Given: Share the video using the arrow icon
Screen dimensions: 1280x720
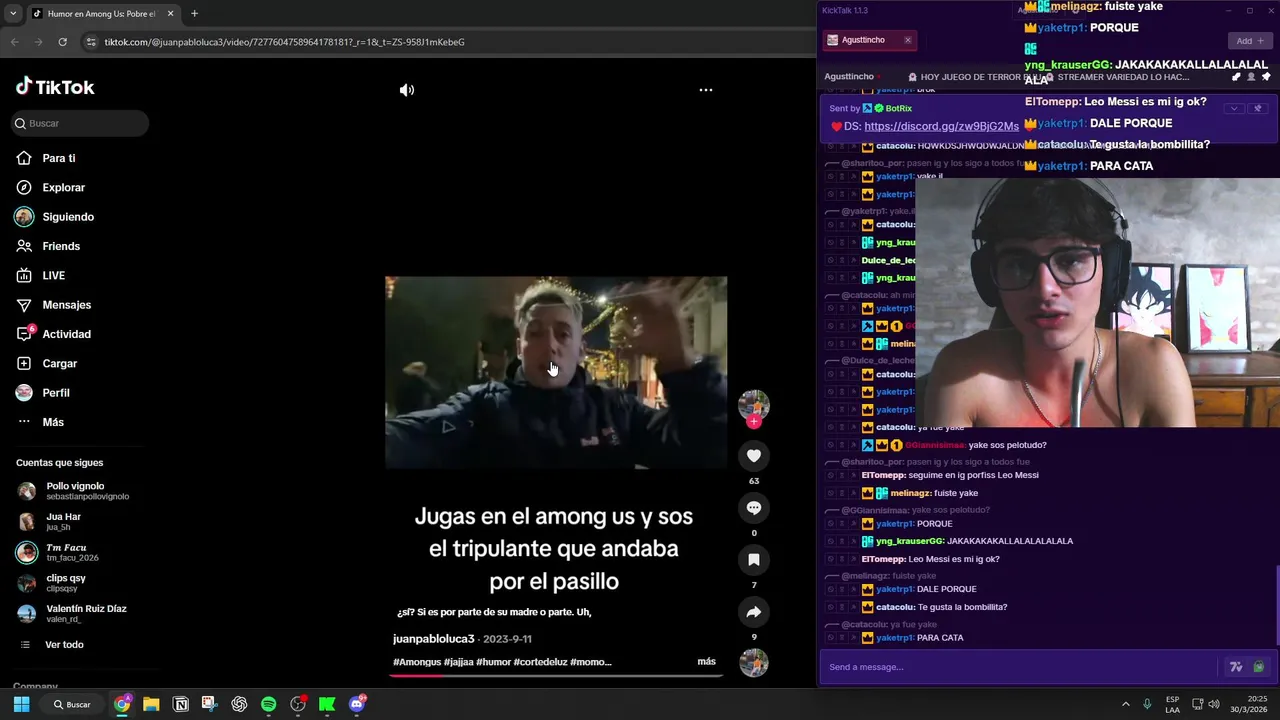Looking at the screenshot, I should 754,612.
